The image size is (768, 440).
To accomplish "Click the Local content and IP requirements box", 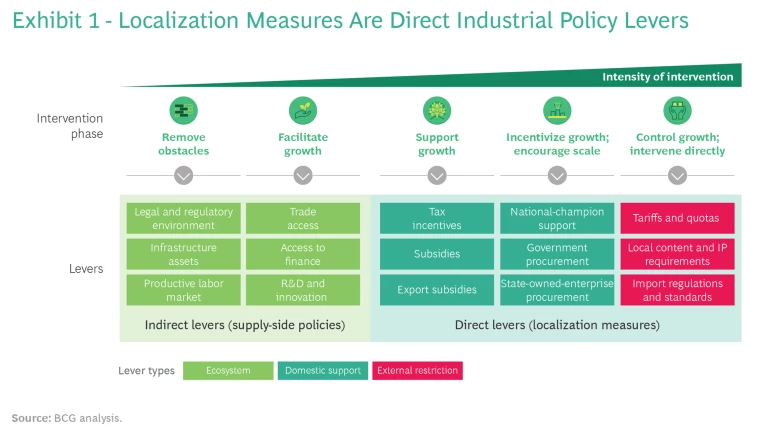I will [x=677, y=254].
